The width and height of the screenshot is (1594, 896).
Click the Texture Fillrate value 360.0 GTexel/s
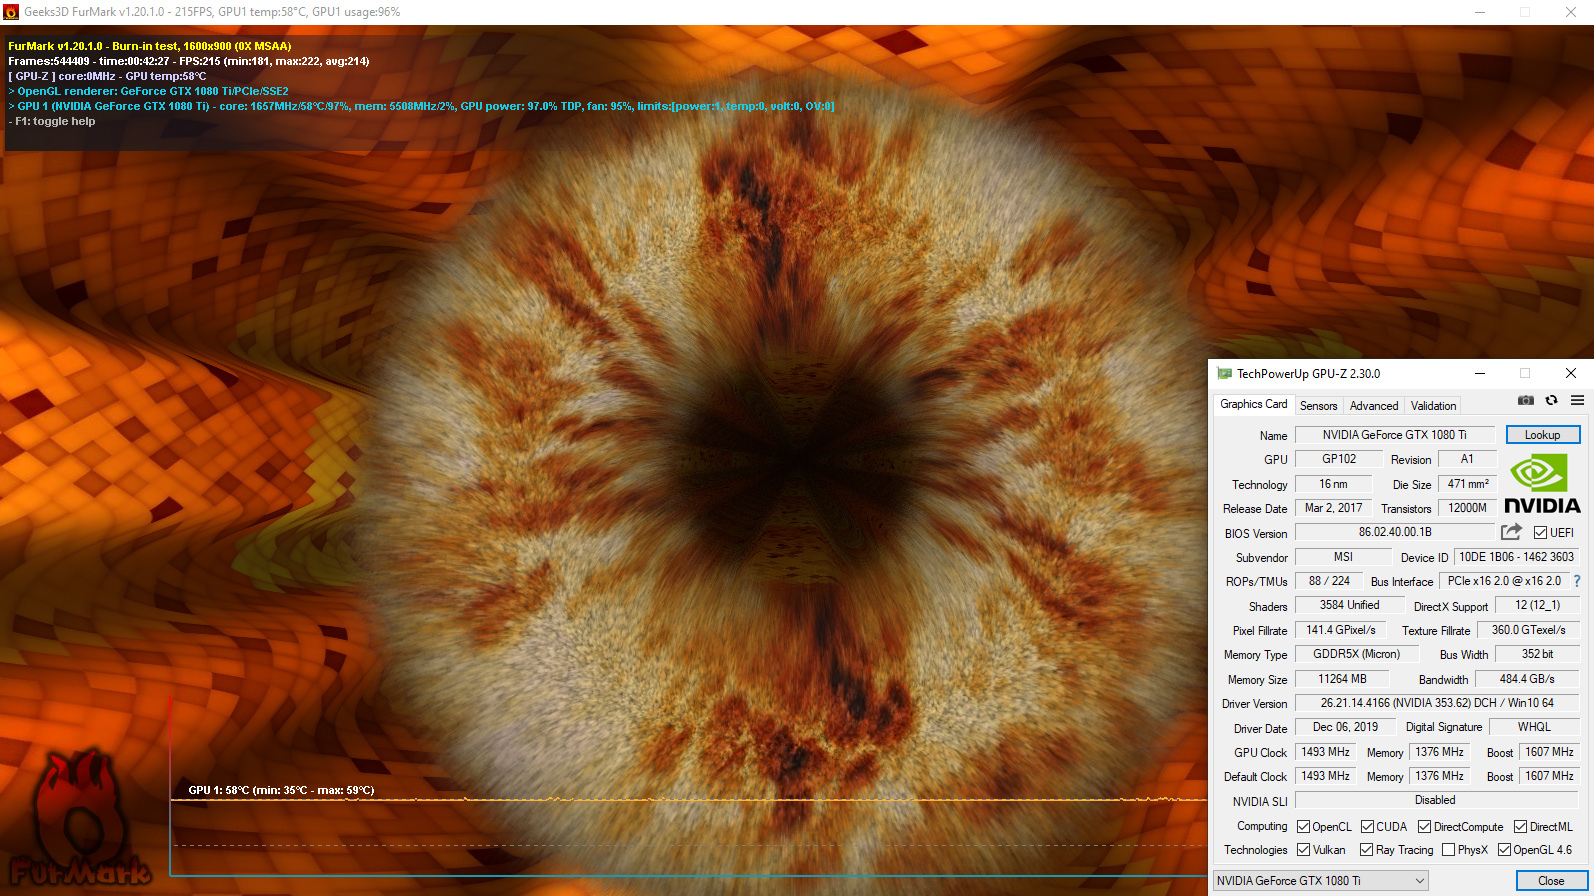1528,630
